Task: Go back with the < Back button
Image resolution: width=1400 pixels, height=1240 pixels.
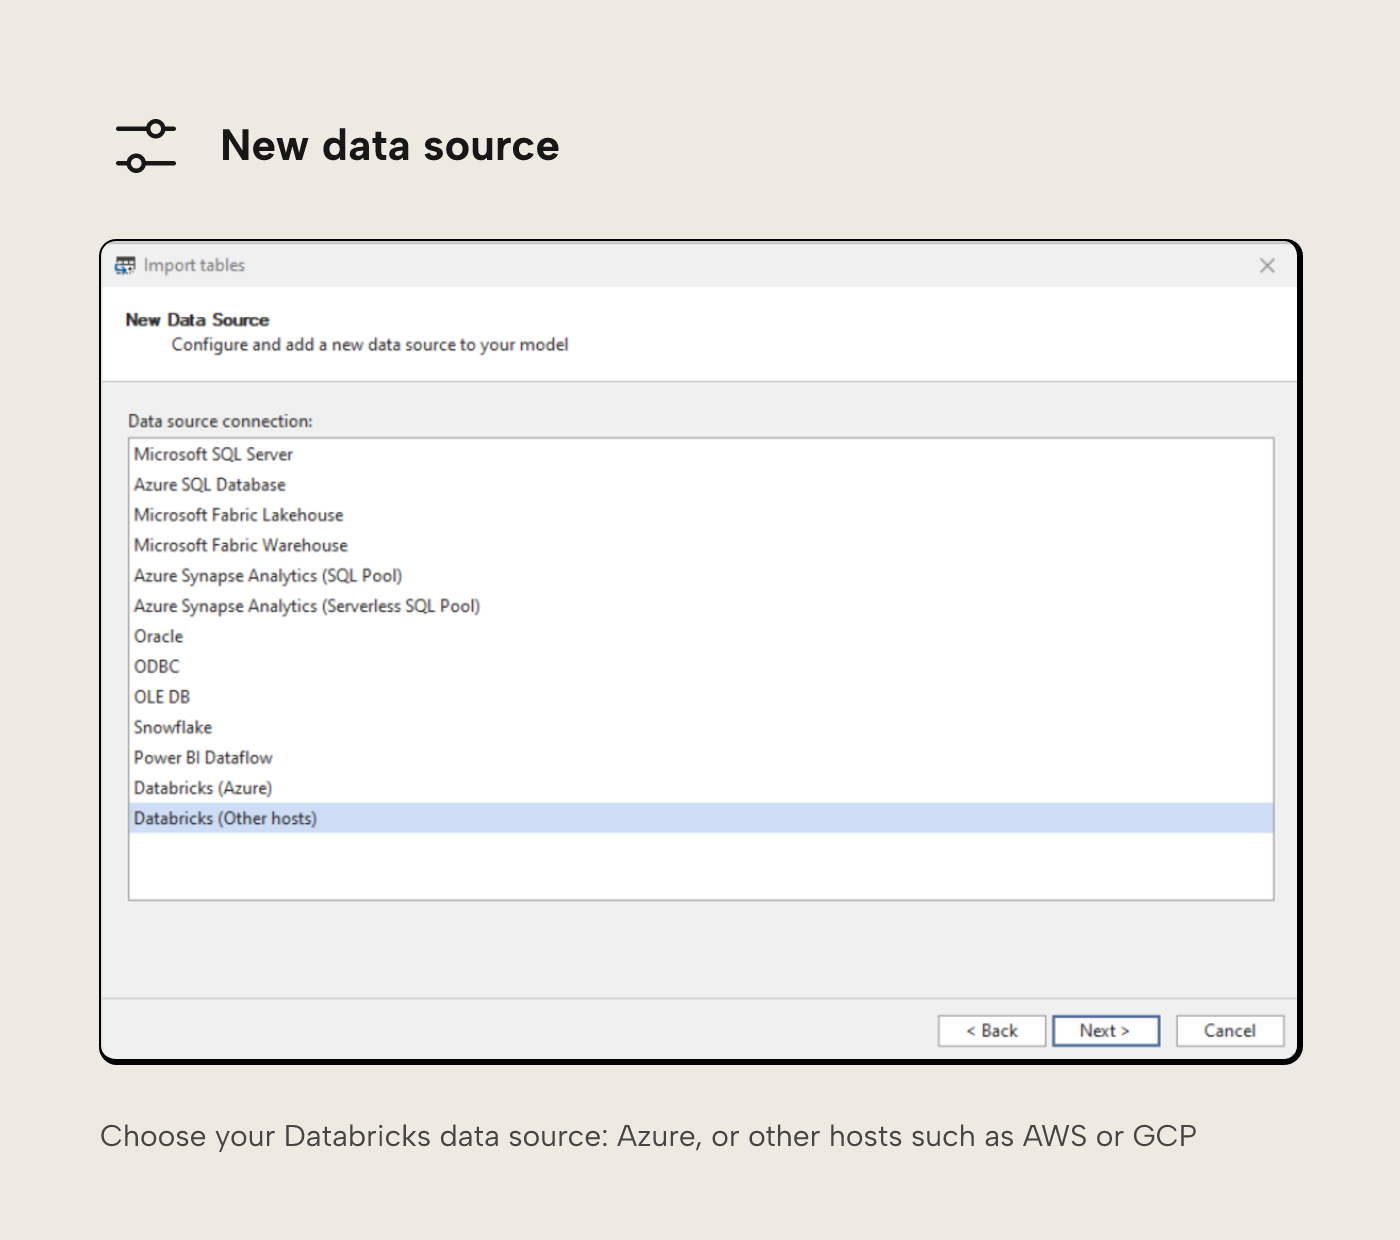Action: [992, 1031]
